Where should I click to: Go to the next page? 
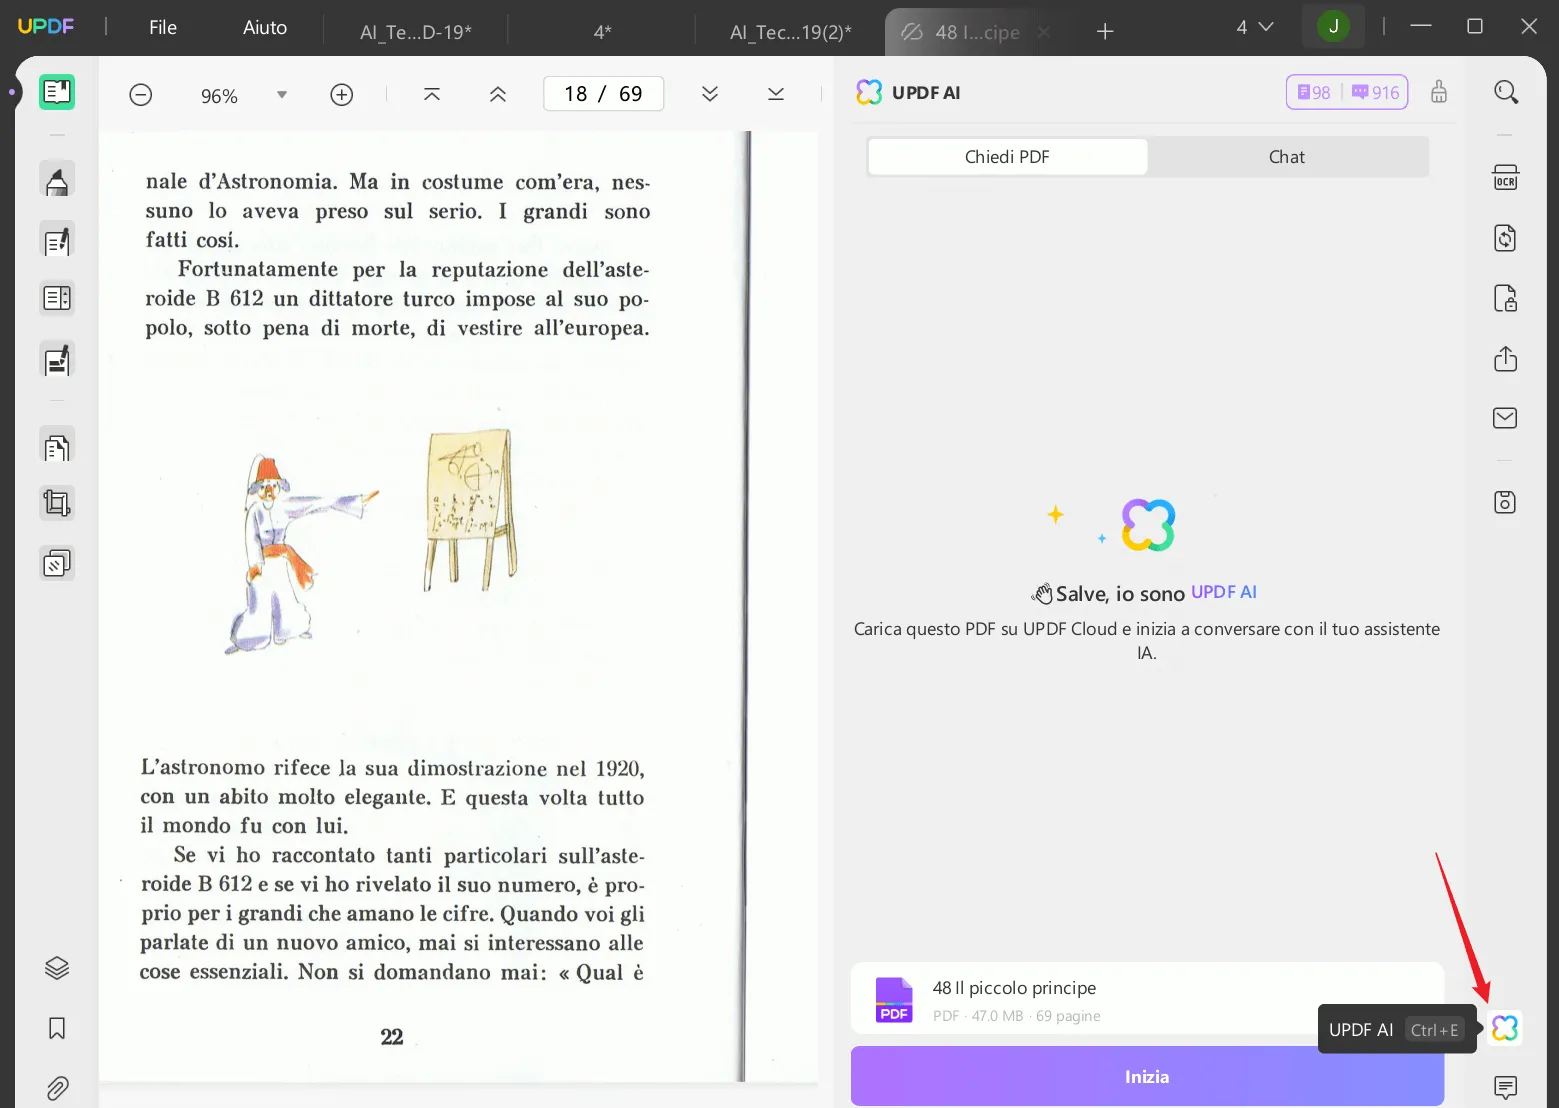click(x=710, y=94)
